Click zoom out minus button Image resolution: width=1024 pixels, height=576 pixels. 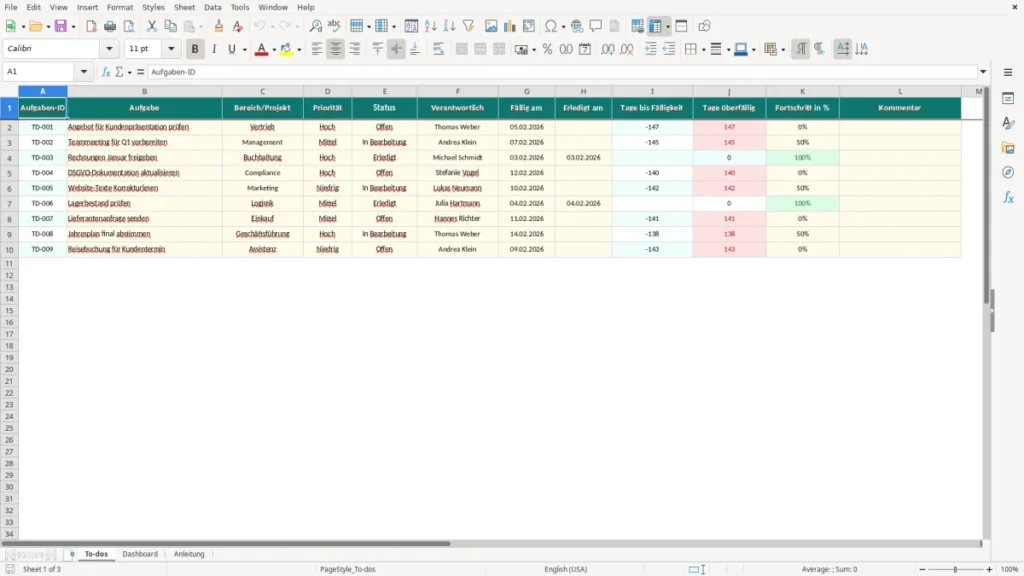pyautogui.click(x=921, y=569)
